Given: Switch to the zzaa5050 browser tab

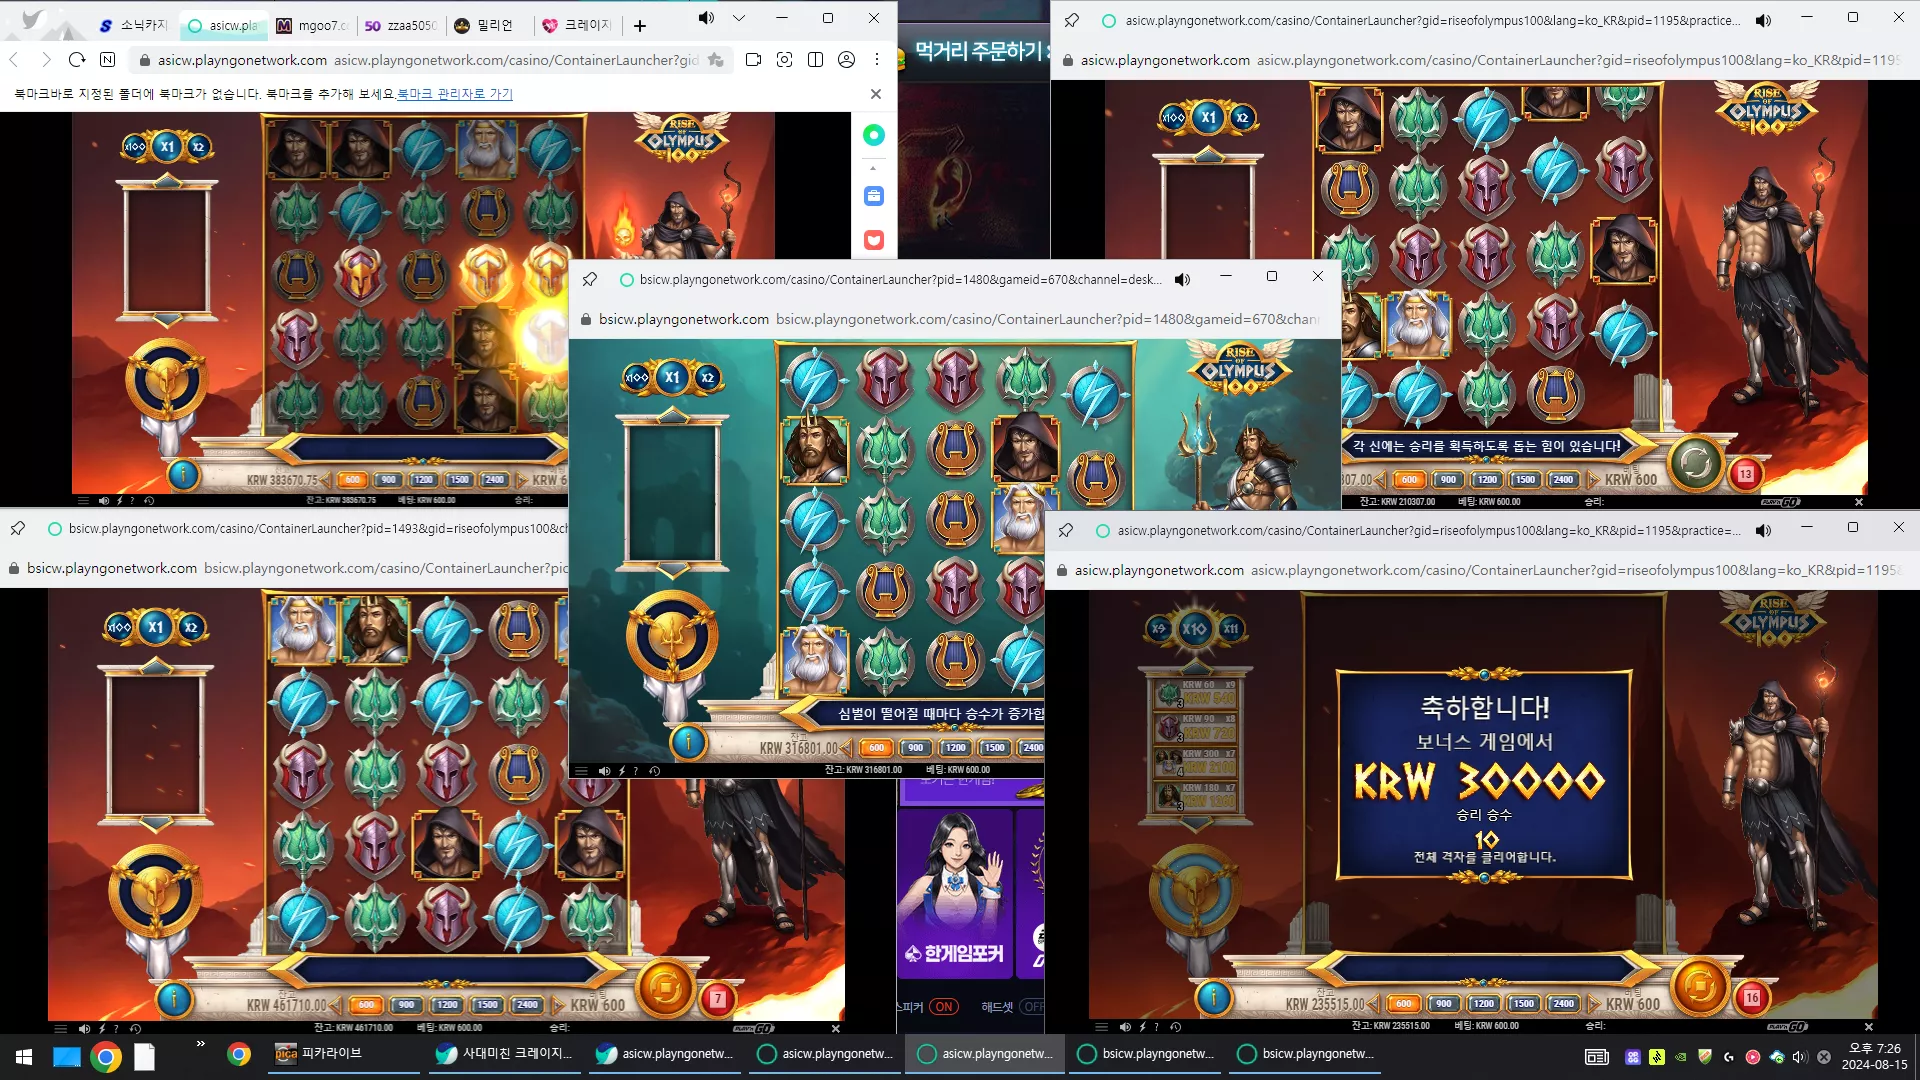Looking at the screenshot, I should (400, 25).
